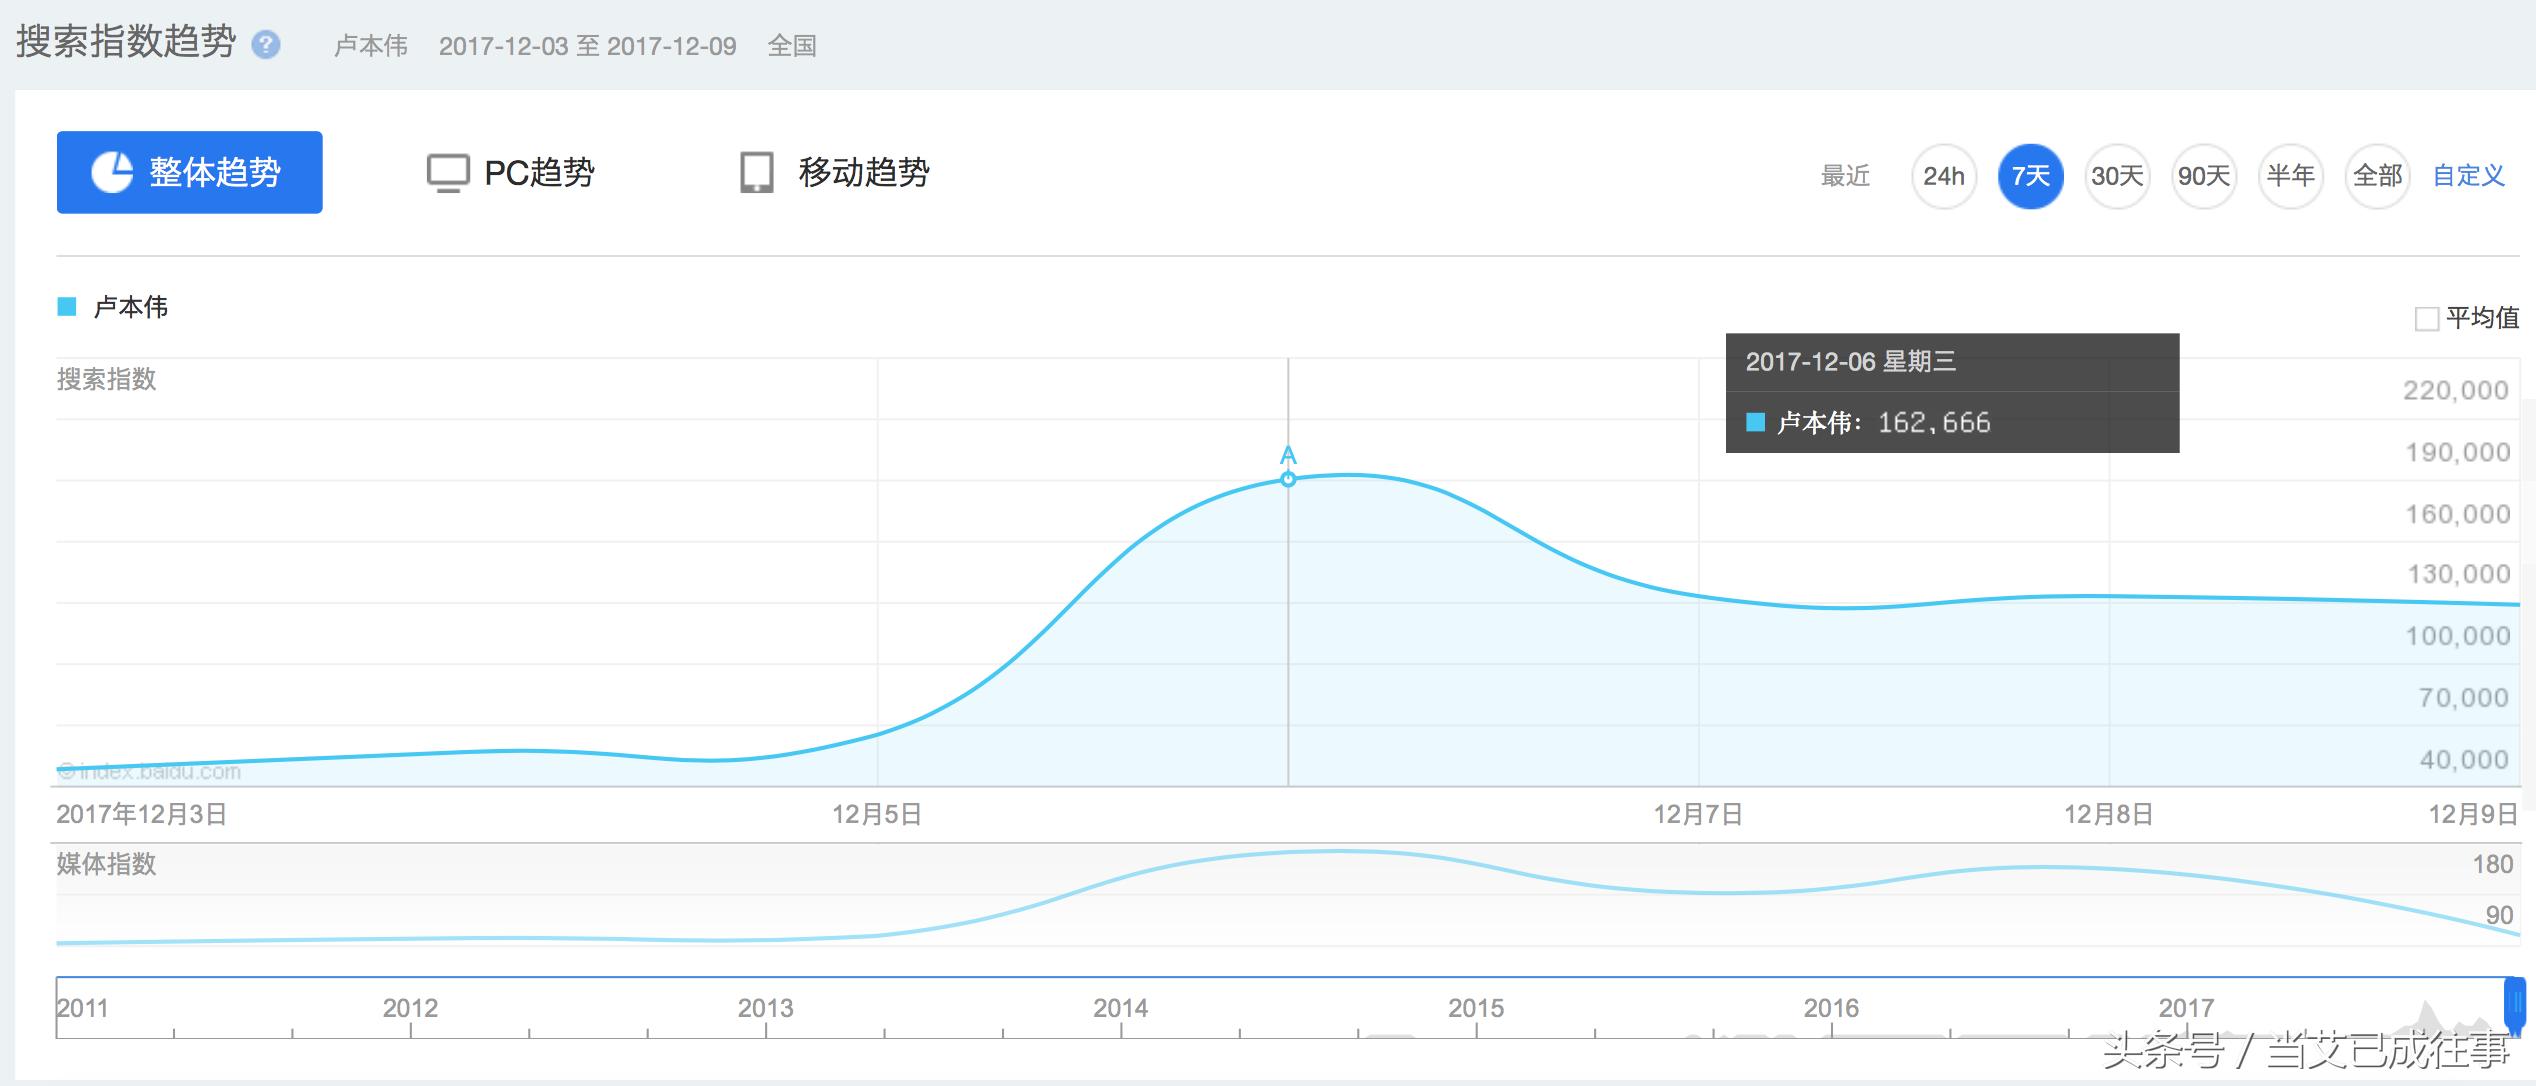Choose the 半年 range button
This screenshot has height=1086, width=2536.
pyautogui.click(x=2290, y=176)
